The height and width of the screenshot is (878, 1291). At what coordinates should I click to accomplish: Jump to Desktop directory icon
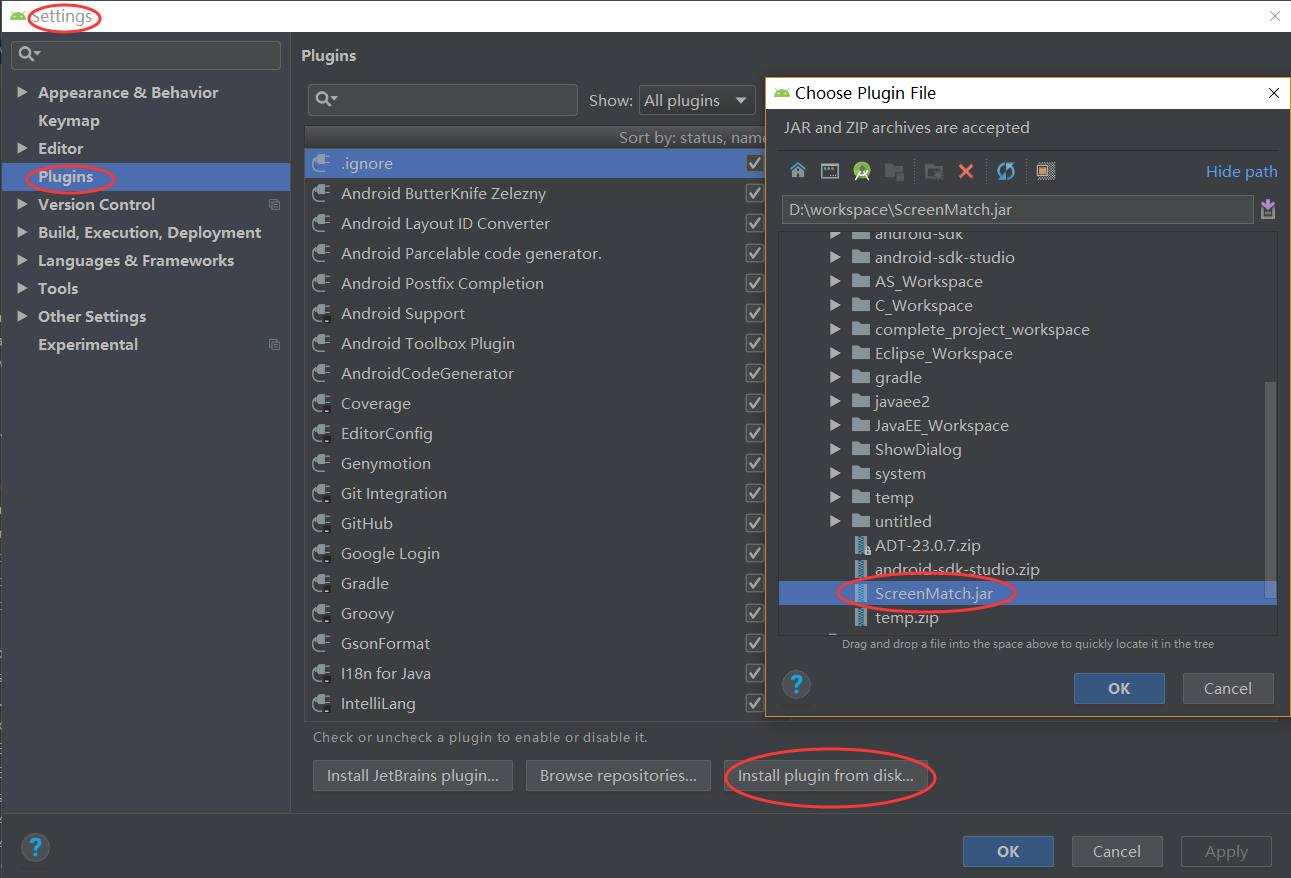pyautogui.click(x=829, y=171)
